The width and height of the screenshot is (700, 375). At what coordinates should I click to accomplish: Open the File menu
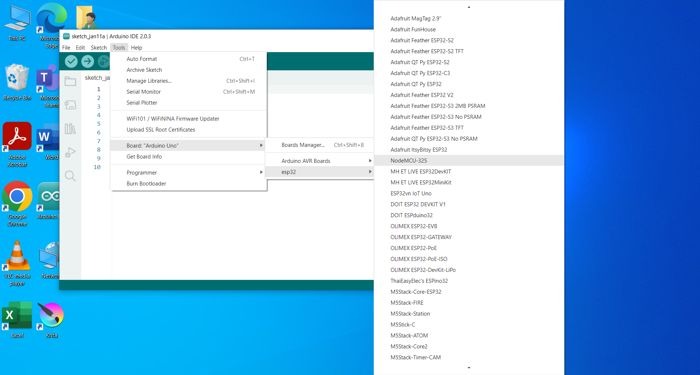pyautogui.click(x=66, y=47)
